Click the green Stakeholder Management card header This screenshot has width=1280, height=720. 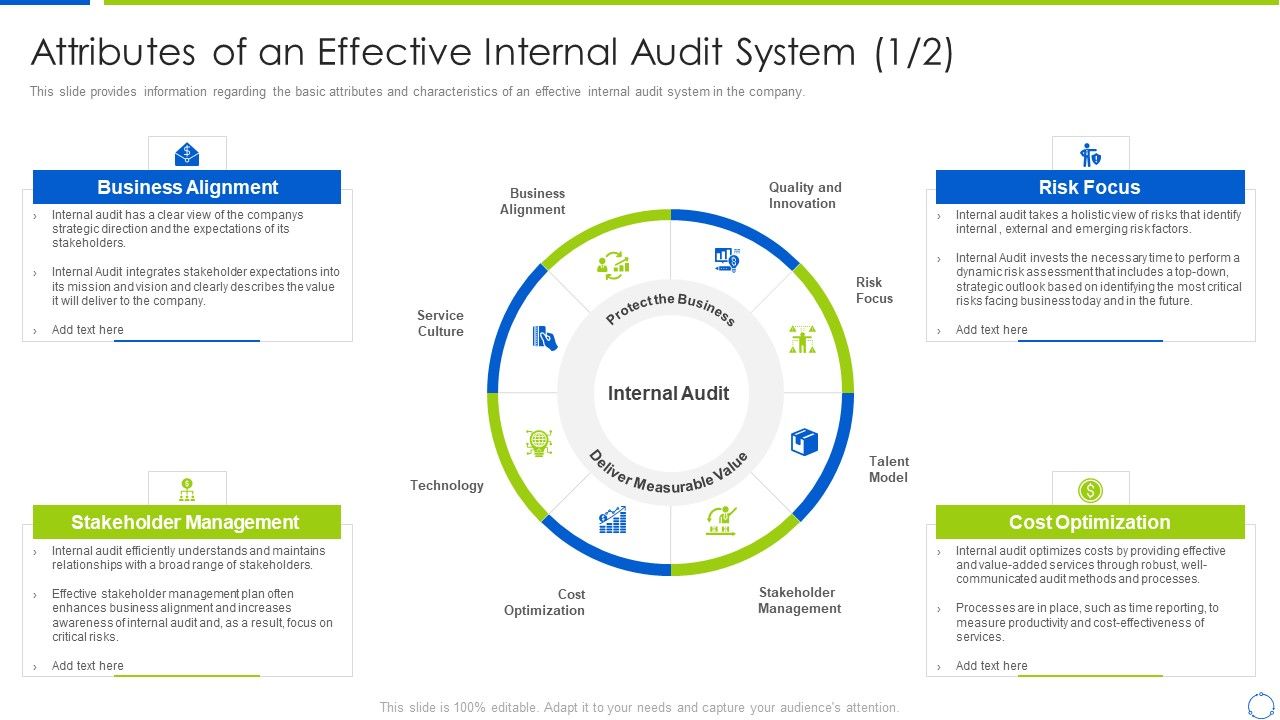[187, 522]
